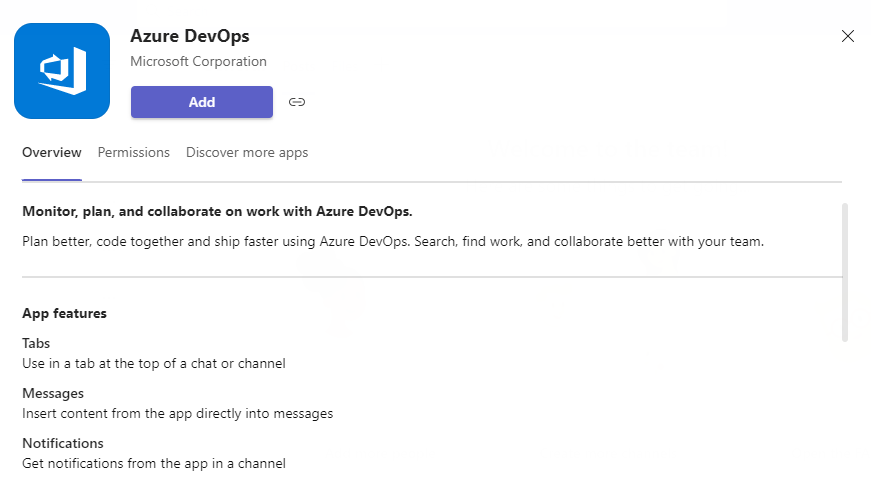
Task: Open the Discover more apps tab
Action: (x=247, y=152)
